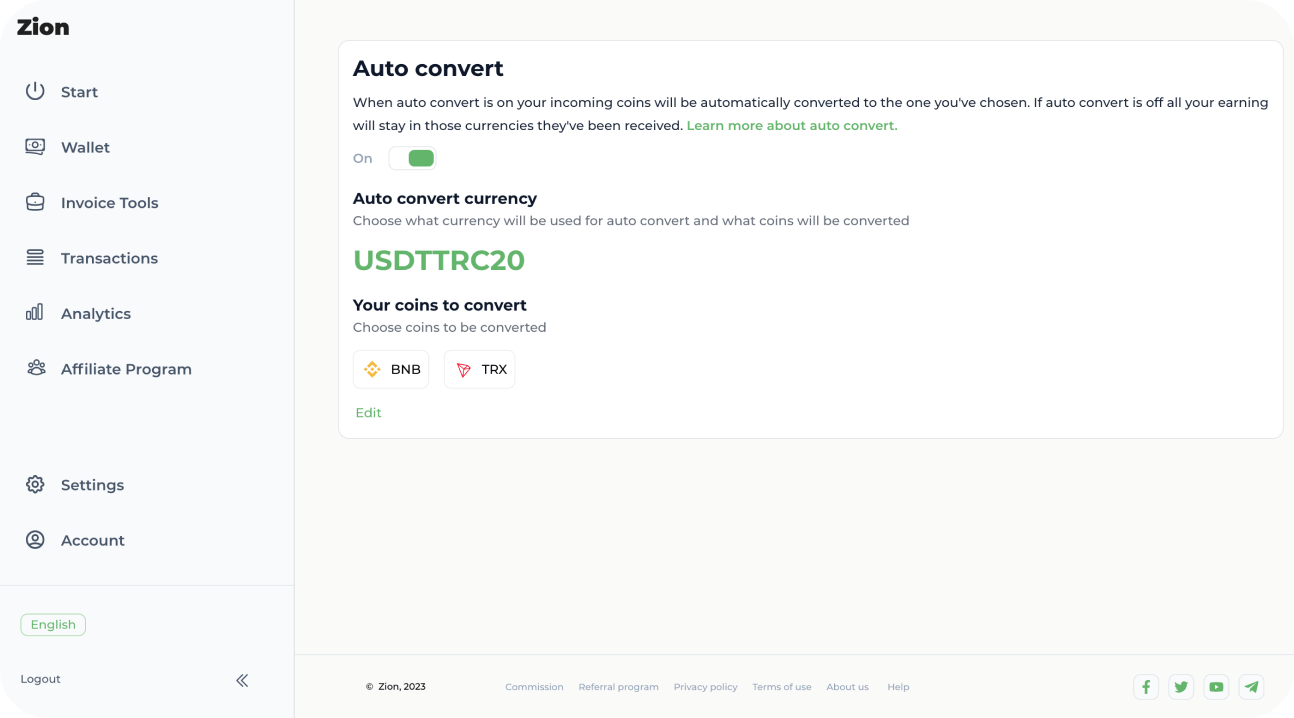The width and height of the screenshot is (1294, 718).
Task: Click the Wallet icon in sidebar
Action: [35, 147]
